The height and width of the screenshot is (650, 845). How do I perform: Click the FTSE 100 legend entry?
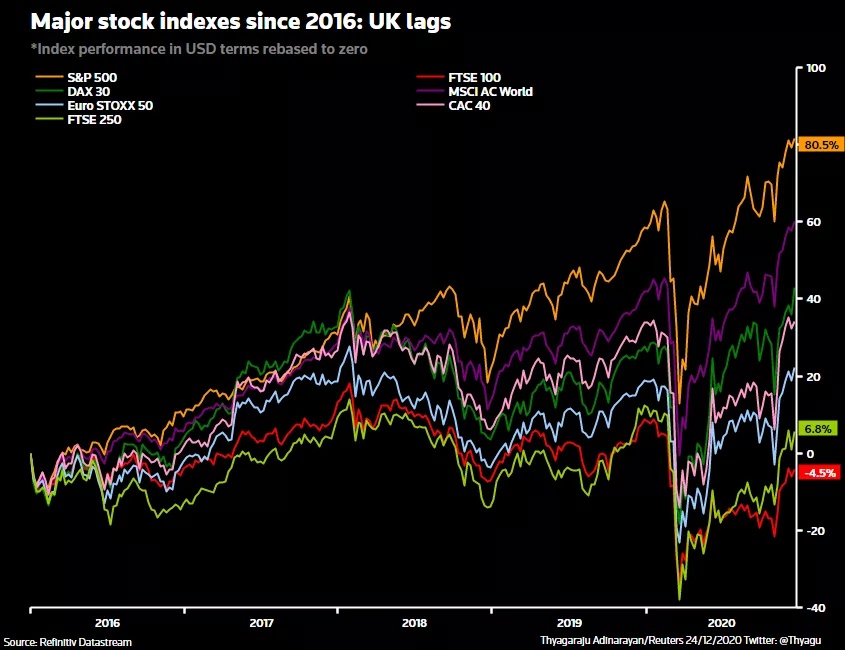[459, 77]
